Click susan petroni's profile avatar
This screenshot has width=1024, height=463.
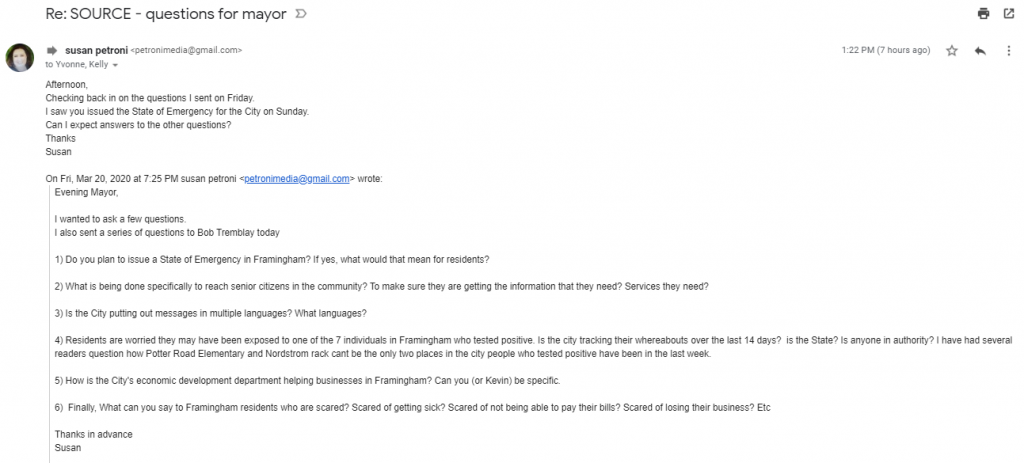tap(19, 57)
